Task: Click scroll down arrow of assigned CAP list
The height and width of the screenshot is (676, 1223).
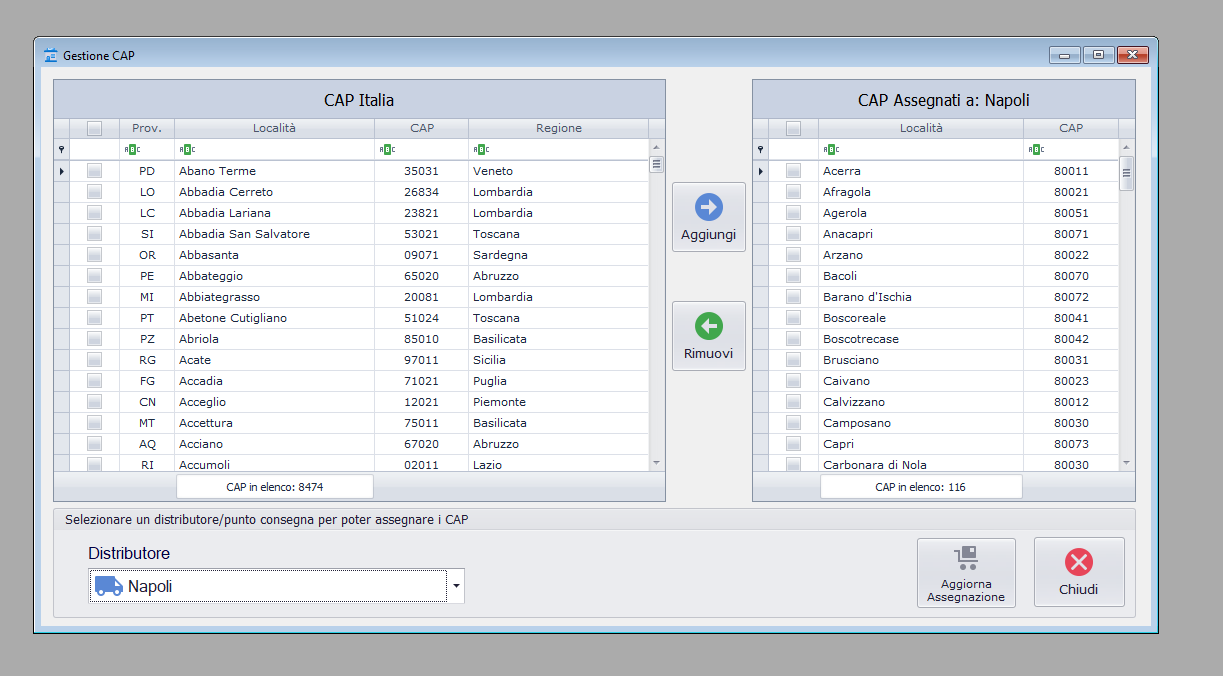Action: tap(1126, 463)
